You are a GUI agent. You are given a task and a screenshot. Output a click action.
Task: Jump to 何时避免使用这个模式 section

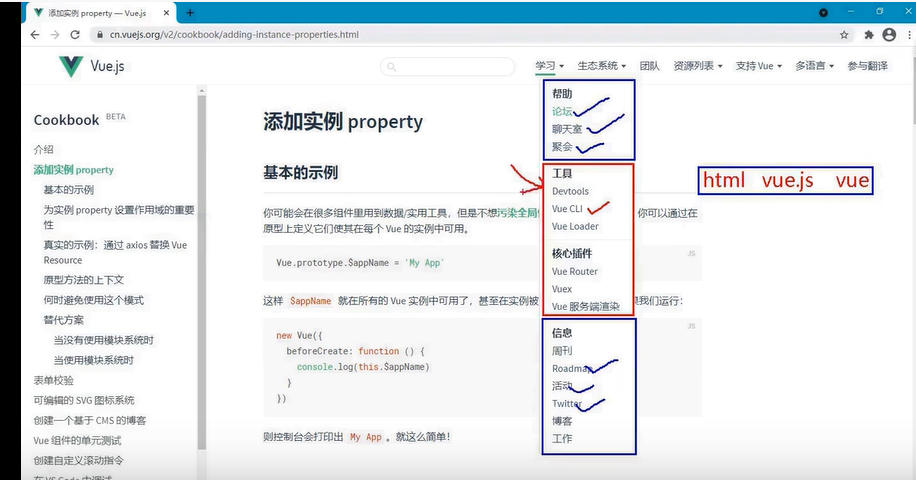(93, 300)
